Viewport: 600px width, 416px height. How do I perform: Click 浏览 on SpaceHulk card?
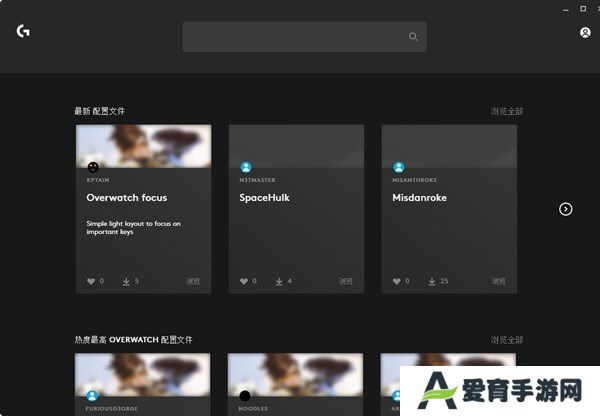[346, 281]
